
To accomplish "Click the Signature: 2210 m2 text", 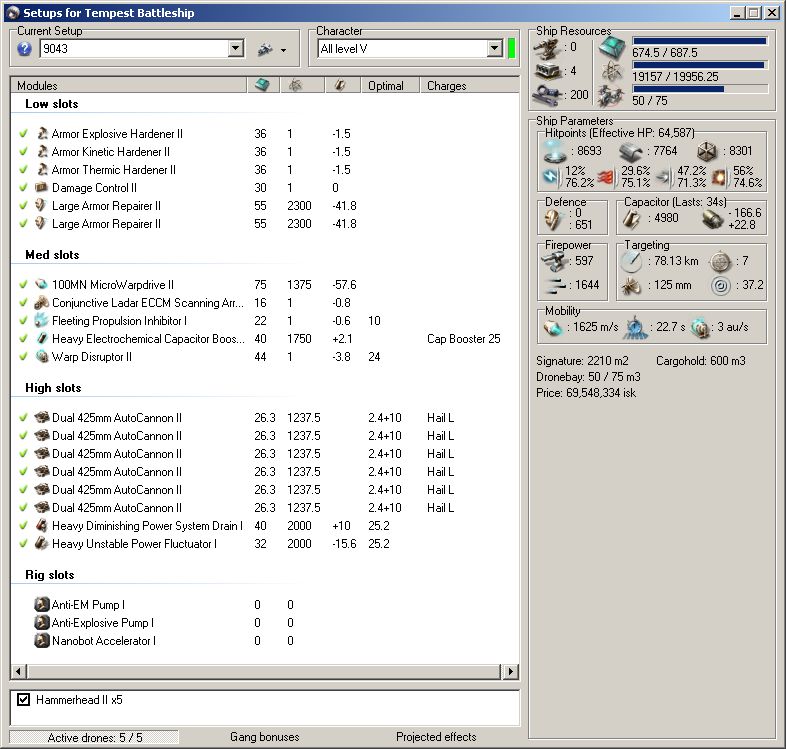I will click(582, 360).
